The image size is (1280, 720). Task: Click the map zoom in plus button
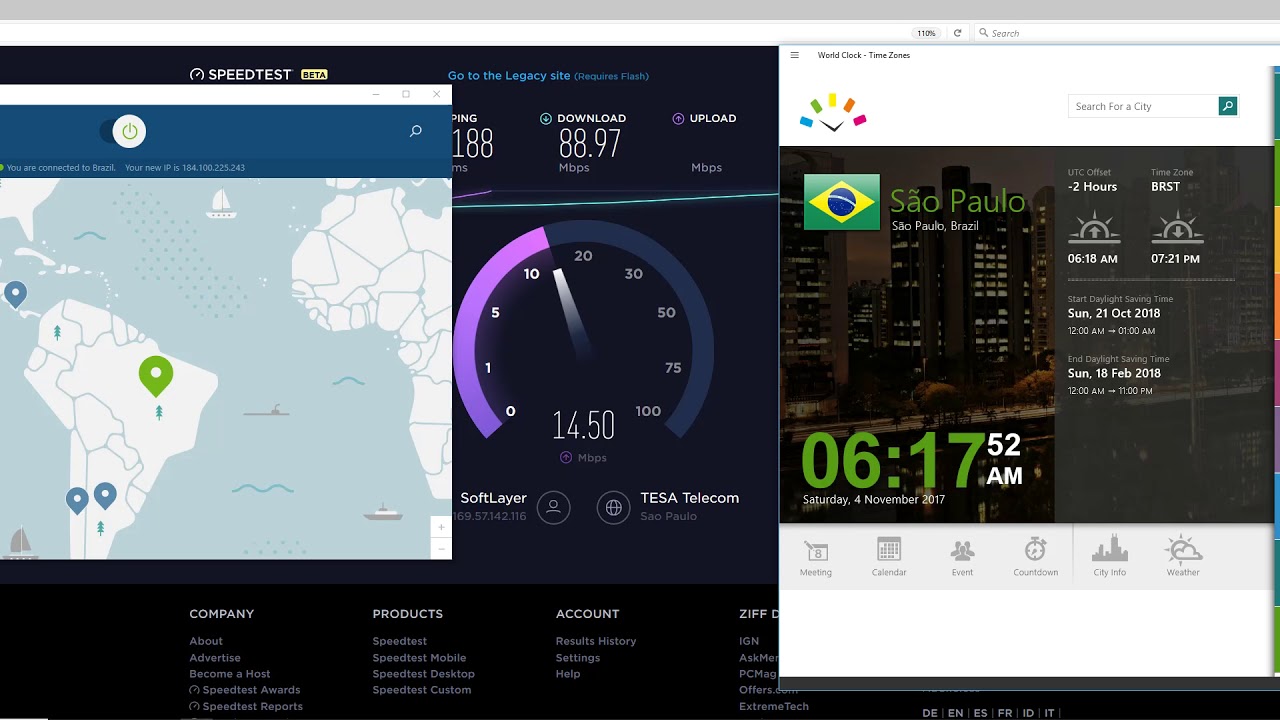point(441,527)
